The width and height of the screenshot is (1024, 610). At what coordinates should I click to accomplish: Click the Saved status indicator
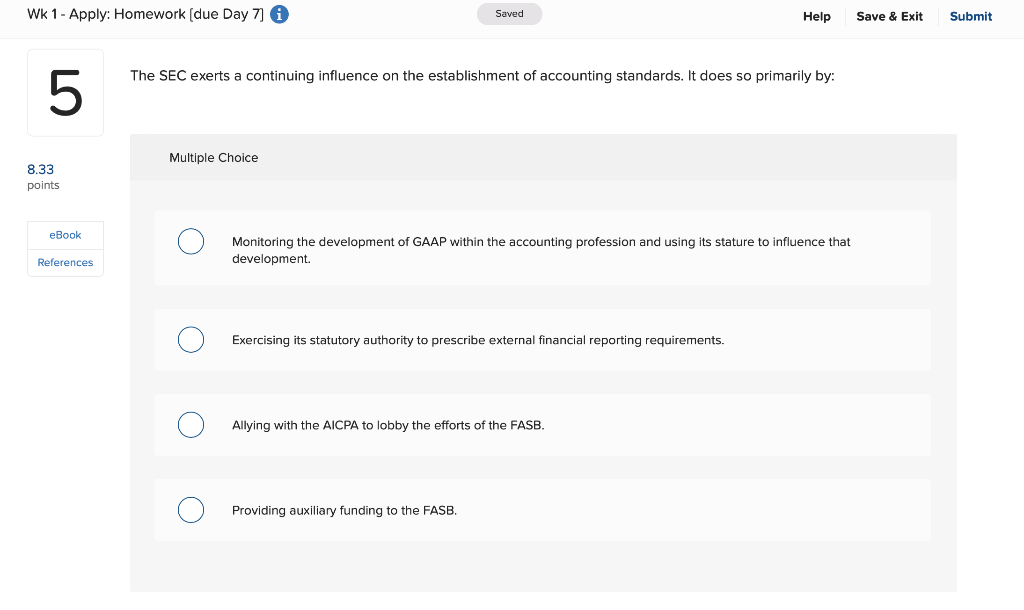[x=509, y=14]
